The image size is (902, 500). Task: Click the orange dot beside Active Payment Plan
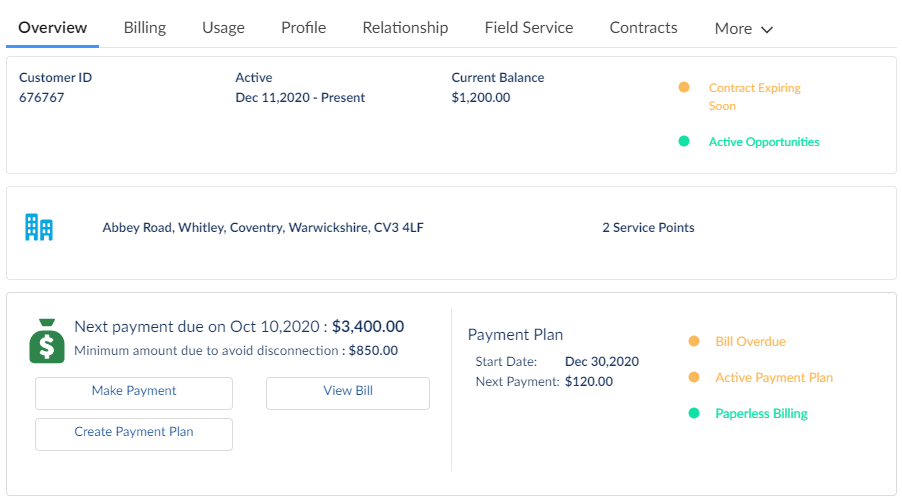click(x=694, y=377)
